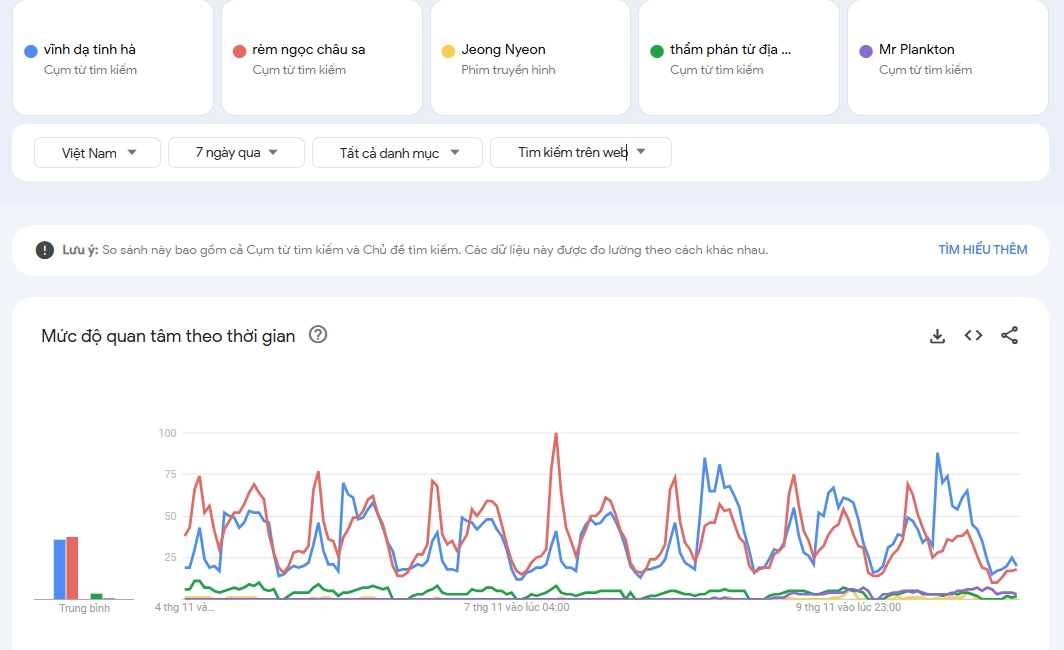Image resolution: width=1064 pixels, height=650 pixels.
Task: Download the interest over time chart data
Action: click(937, 336)
